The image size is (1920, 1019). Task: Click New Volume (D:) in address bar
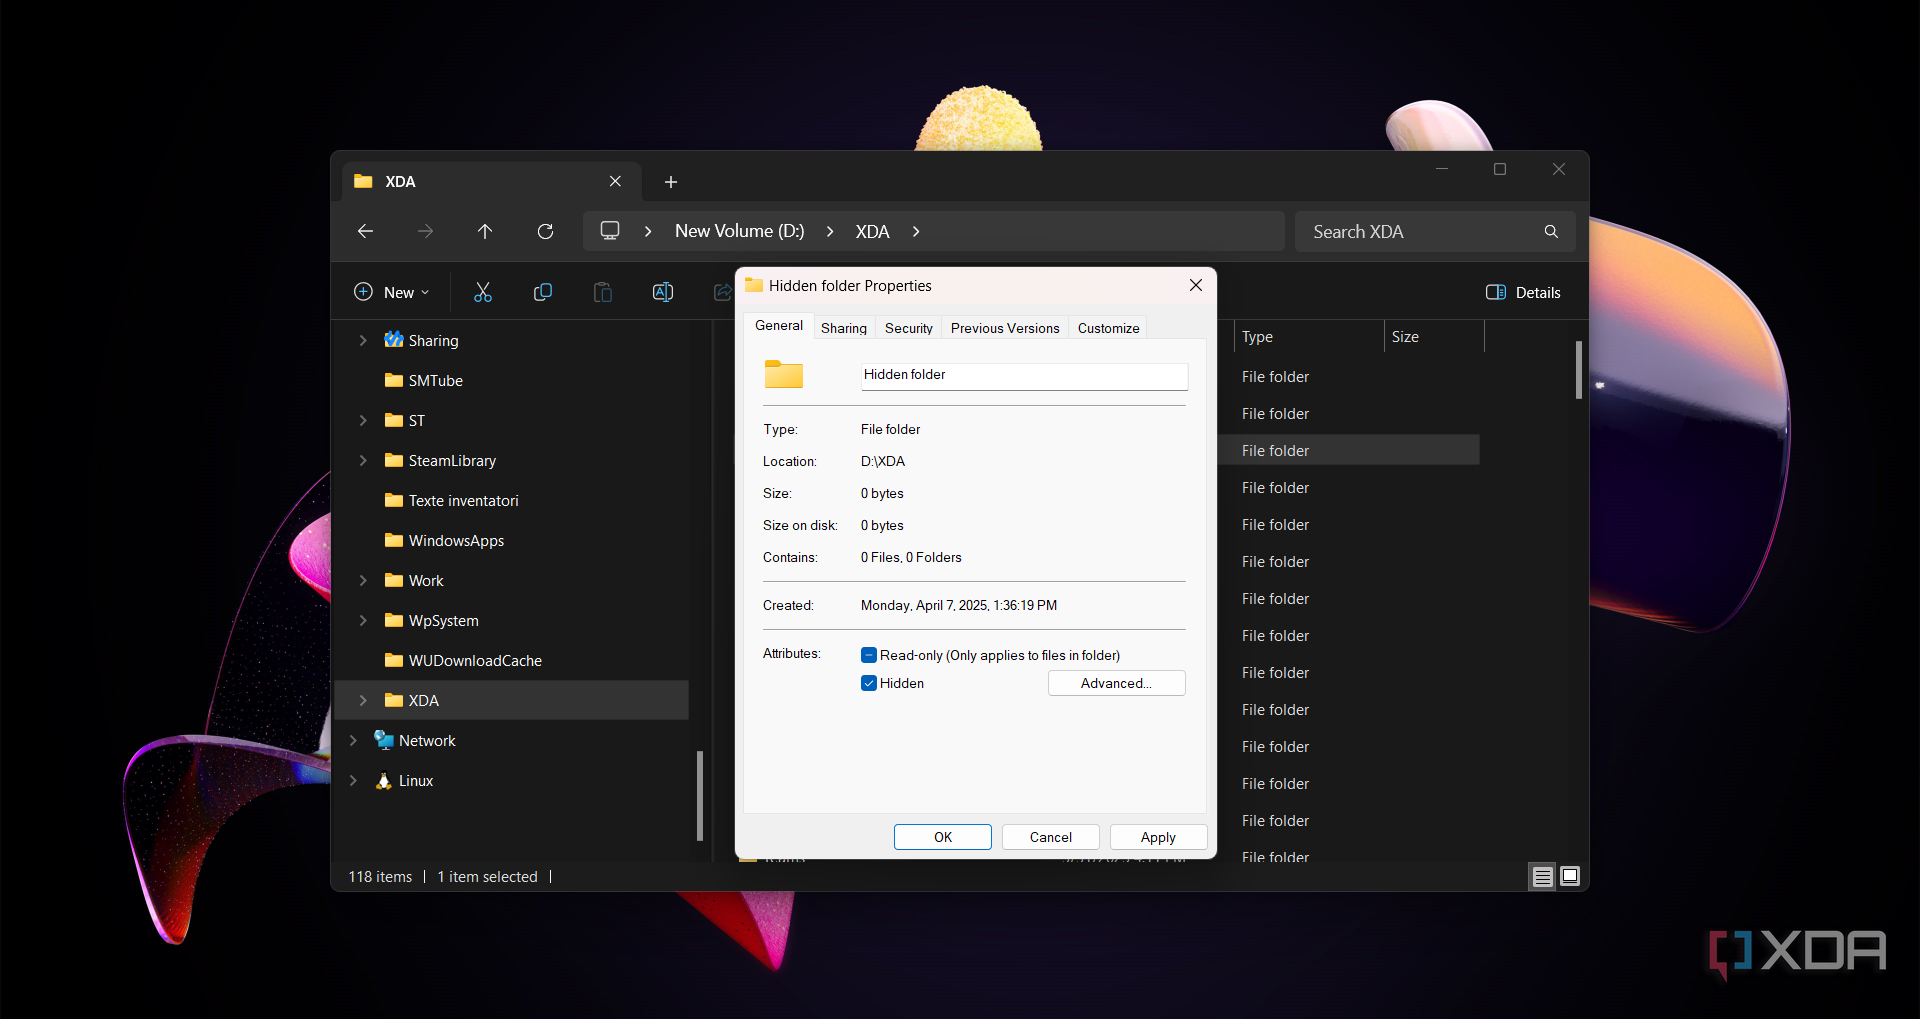pyautogui.click(x=739, y=231)
